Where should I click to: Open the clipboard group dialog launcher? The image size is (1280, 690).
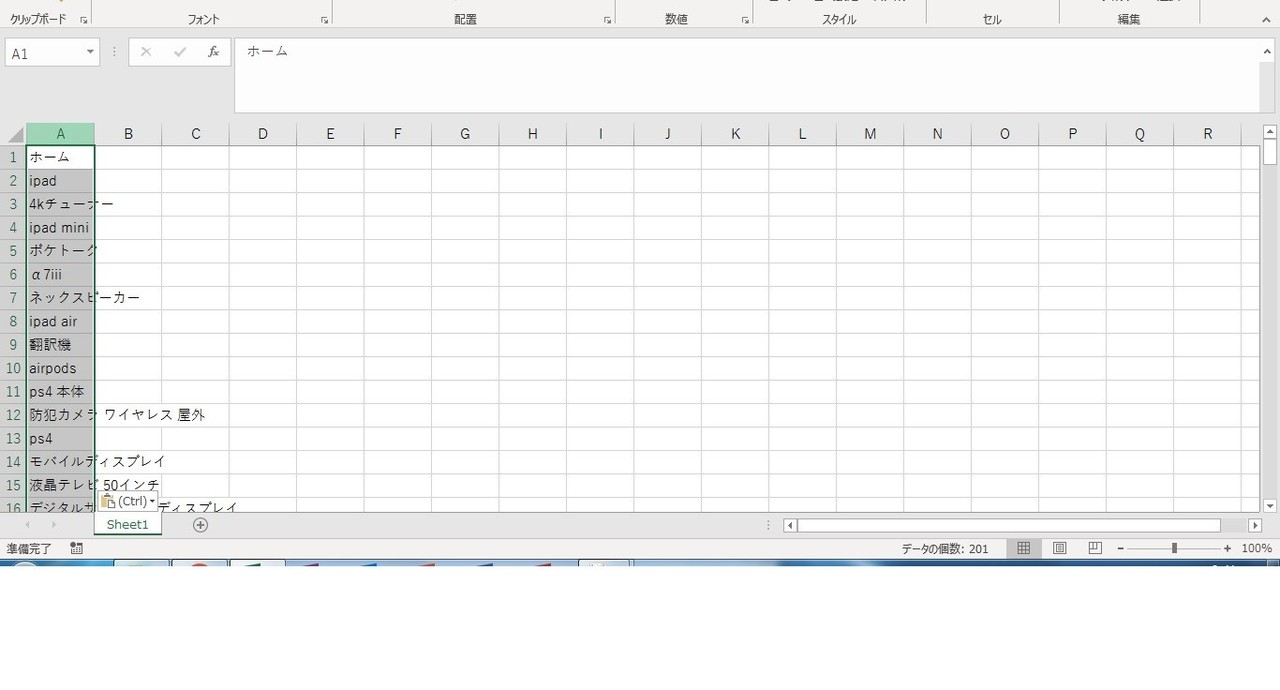84,20
